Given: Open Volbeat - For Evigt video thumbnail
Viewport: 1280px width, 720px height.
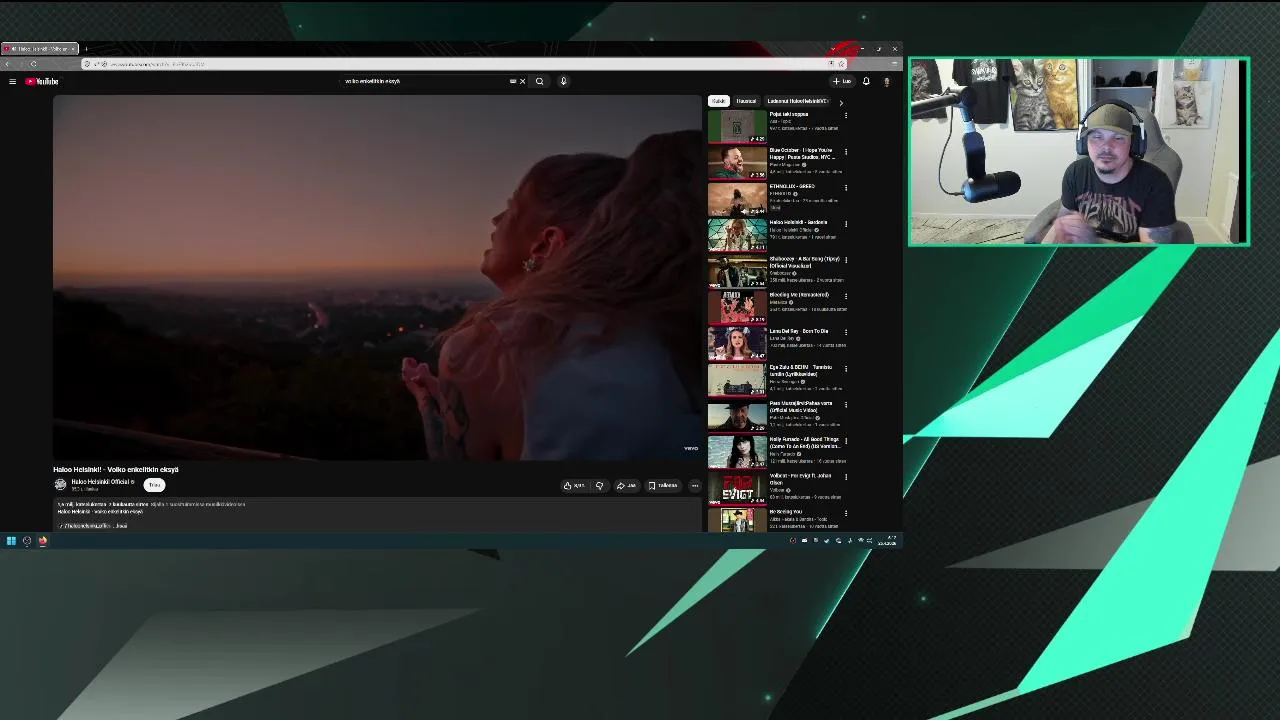Looking at the screenshot, I should point(737,488).
